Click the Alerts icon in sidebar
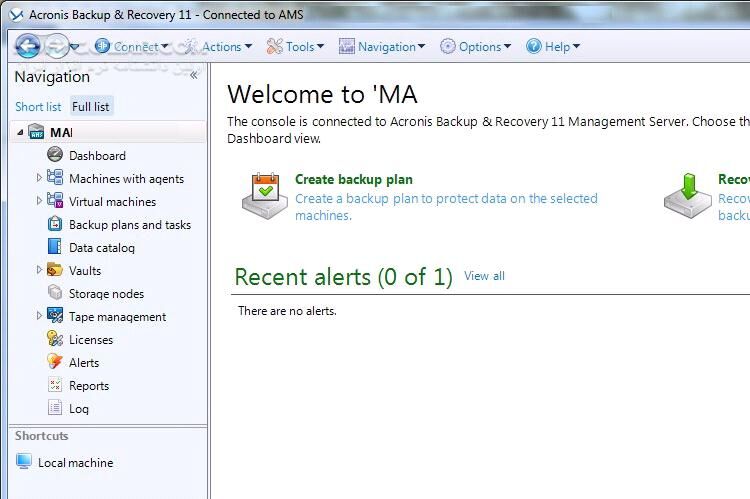This screenshot has width=750, height=499. [x=55, y=362]
